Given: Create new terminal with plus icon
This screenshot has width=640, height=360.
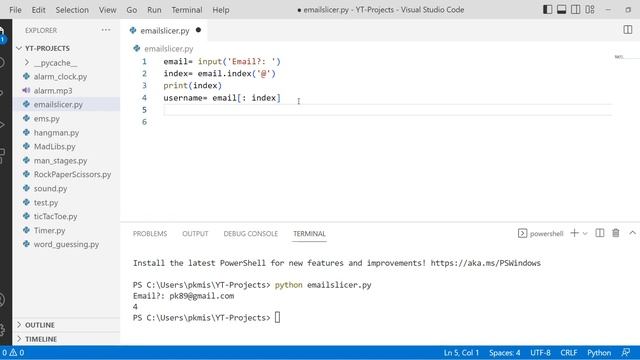Looking at the screenshot, I should pos(574,233).
